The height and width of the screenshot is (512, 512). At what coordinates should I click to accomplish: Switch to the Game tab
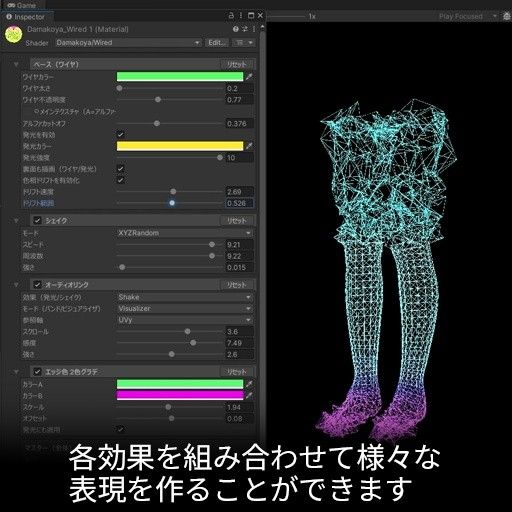22,5
